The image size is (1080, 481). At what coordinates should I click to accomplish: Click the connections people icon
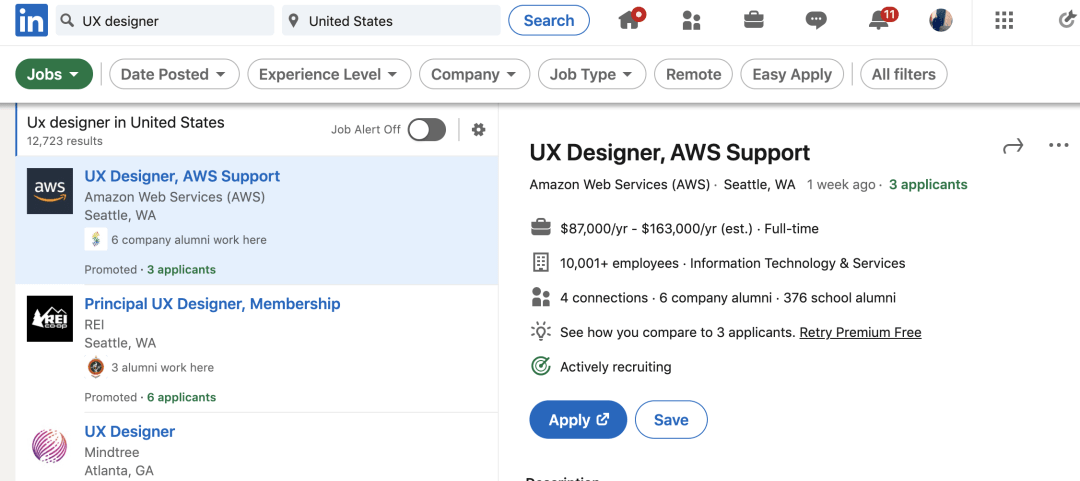coord(541,298)
